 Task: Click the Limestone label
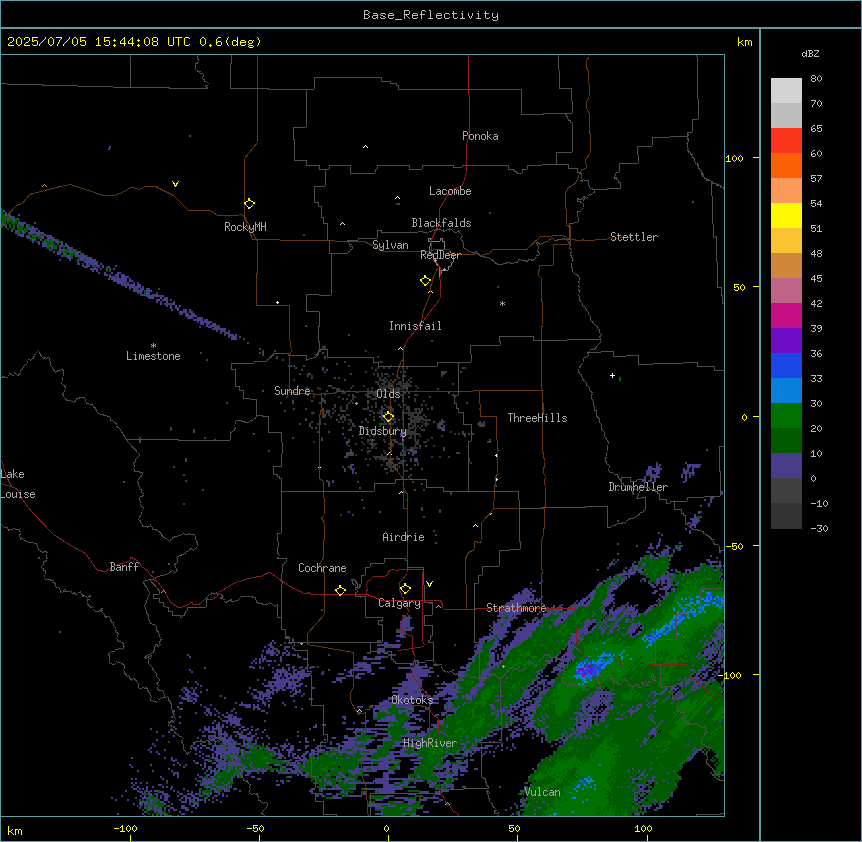point(153,356)
